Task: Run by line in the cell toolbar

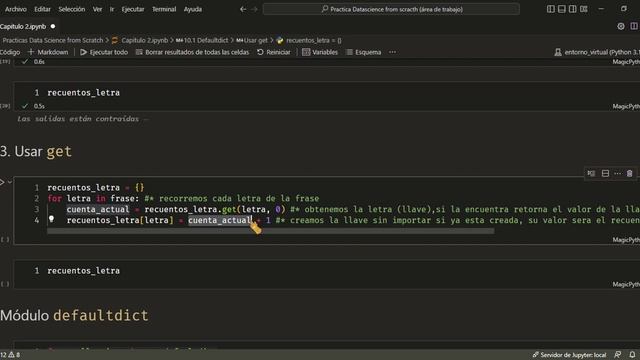Action: [591, 173]
